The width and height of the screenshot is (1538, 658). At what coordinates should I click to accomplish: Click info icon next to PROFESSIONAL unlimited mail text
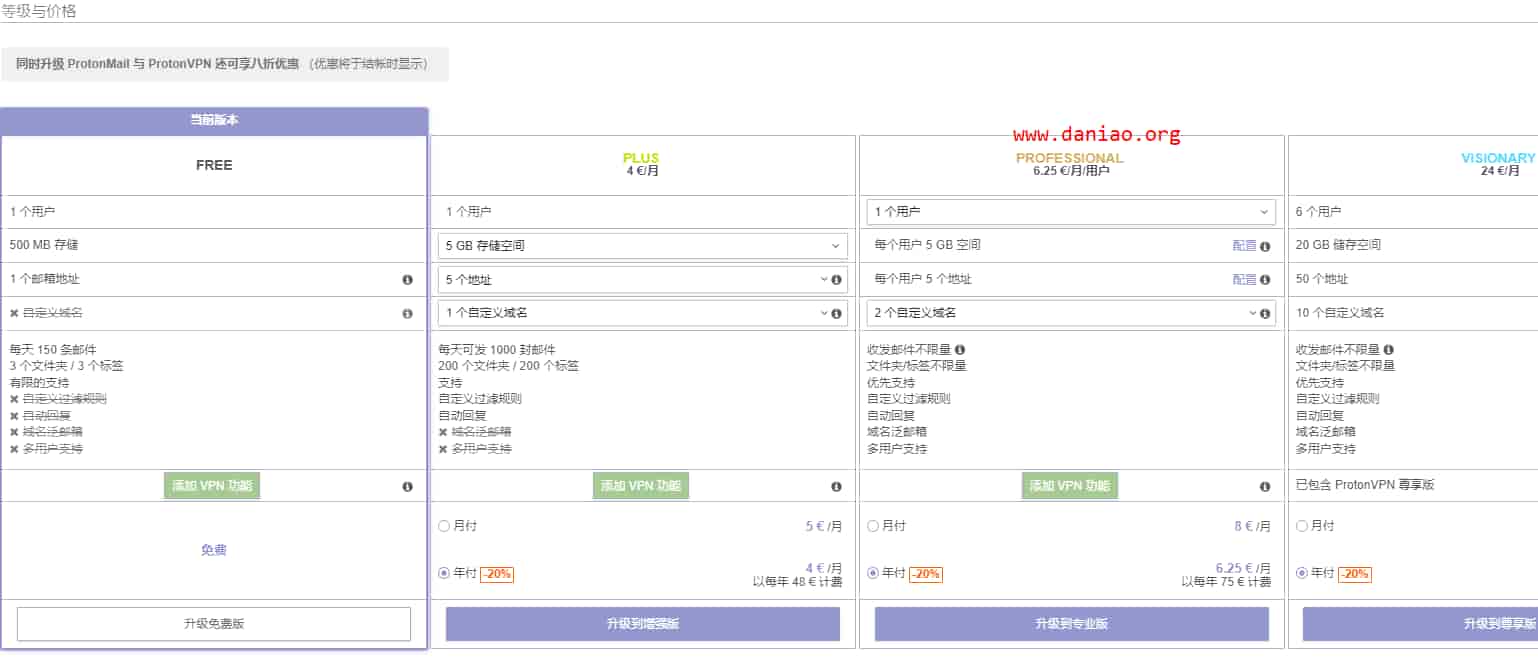pos(960,350)
